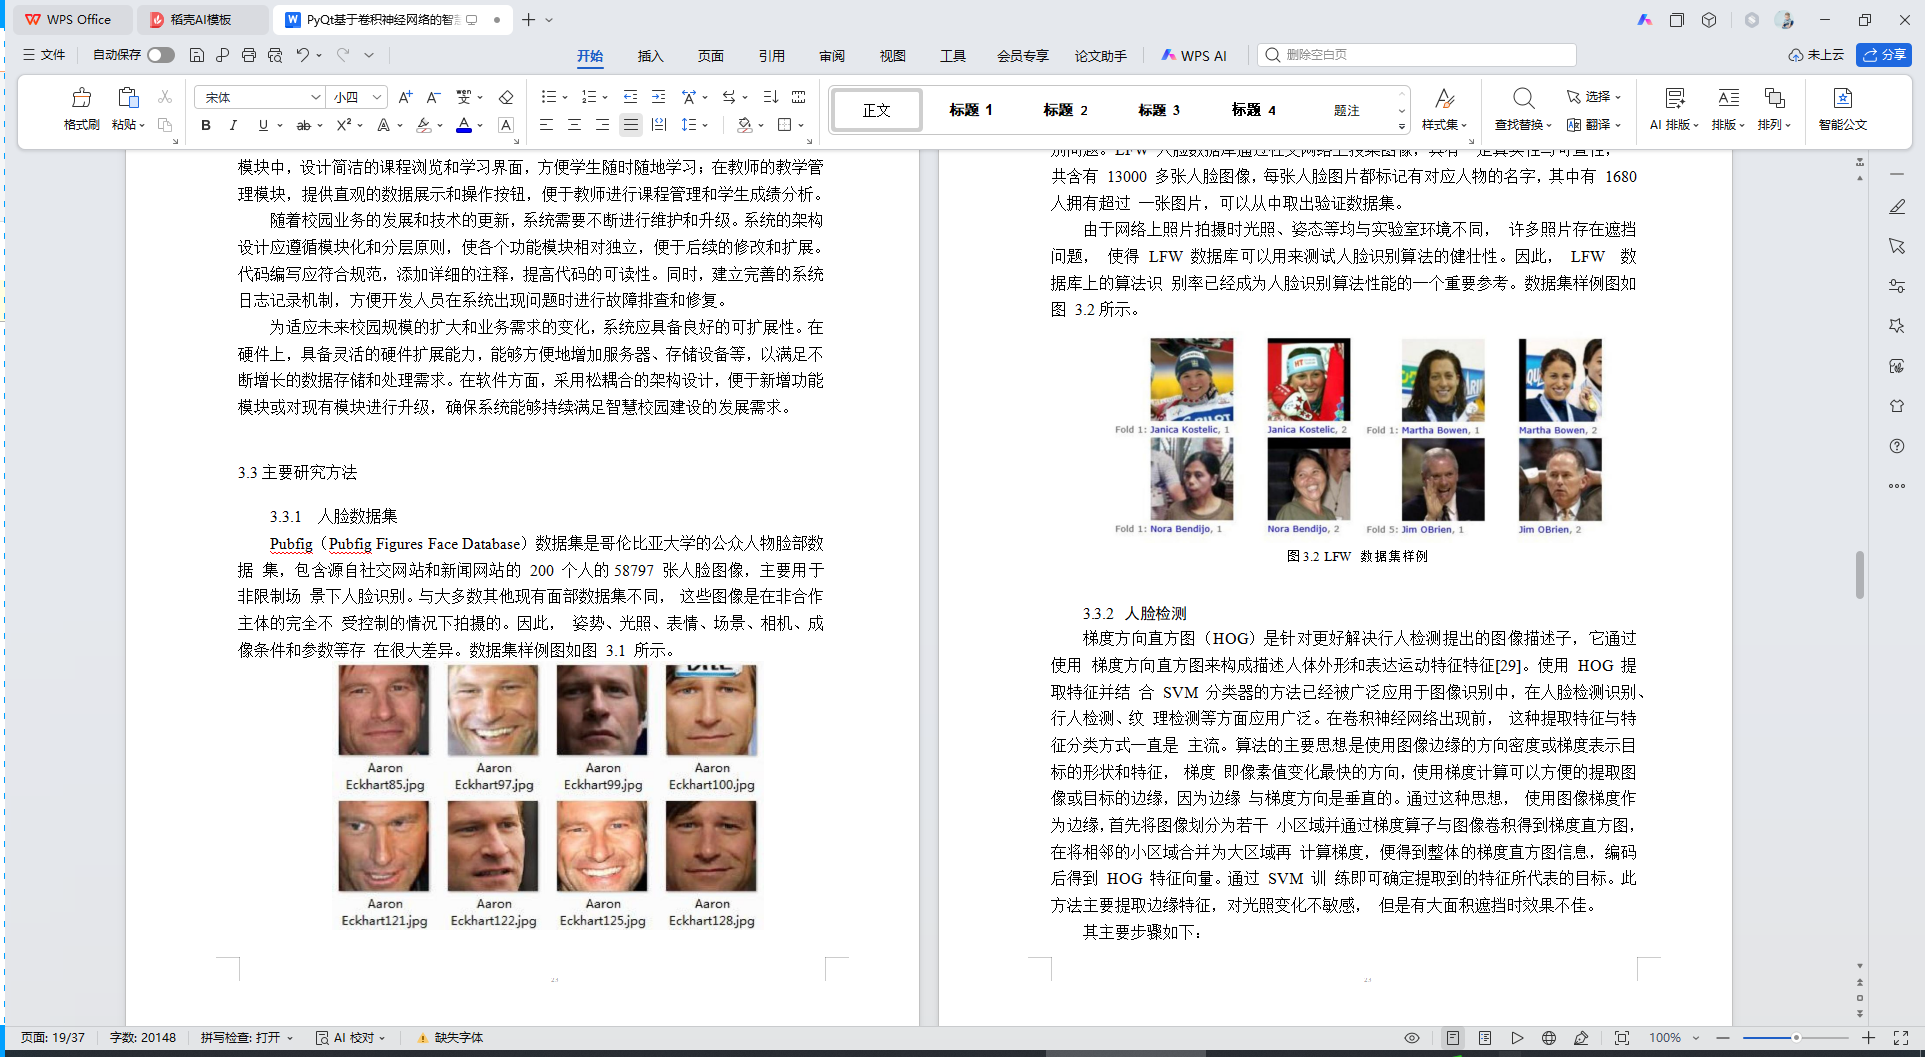Click the Format Painter (格式刷) icon
The image size is (1925, 1057).
tap(81, 98)
